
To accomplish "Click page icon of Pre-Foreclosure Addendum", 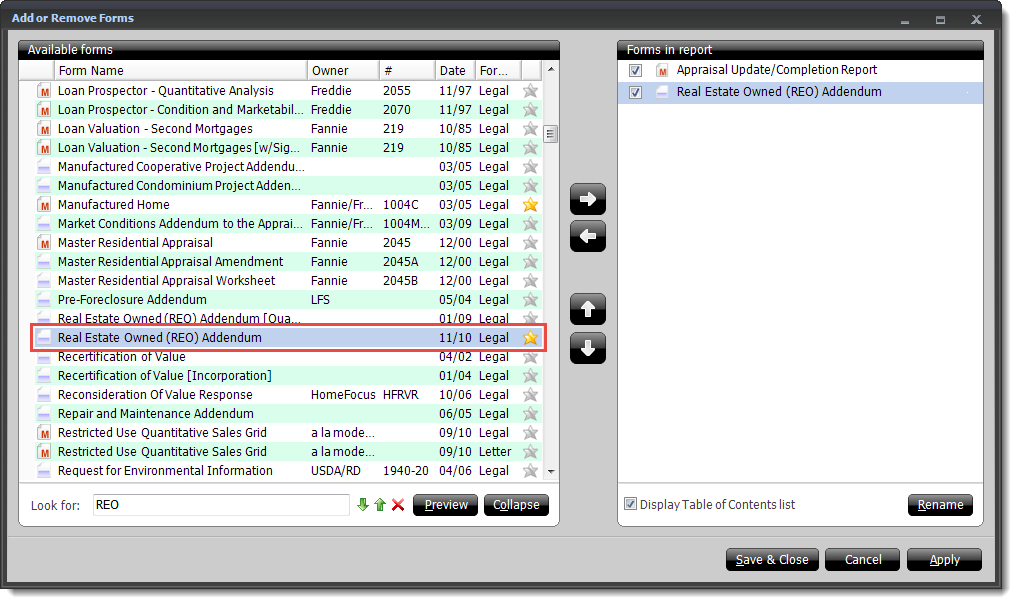I will pos(44,300).
